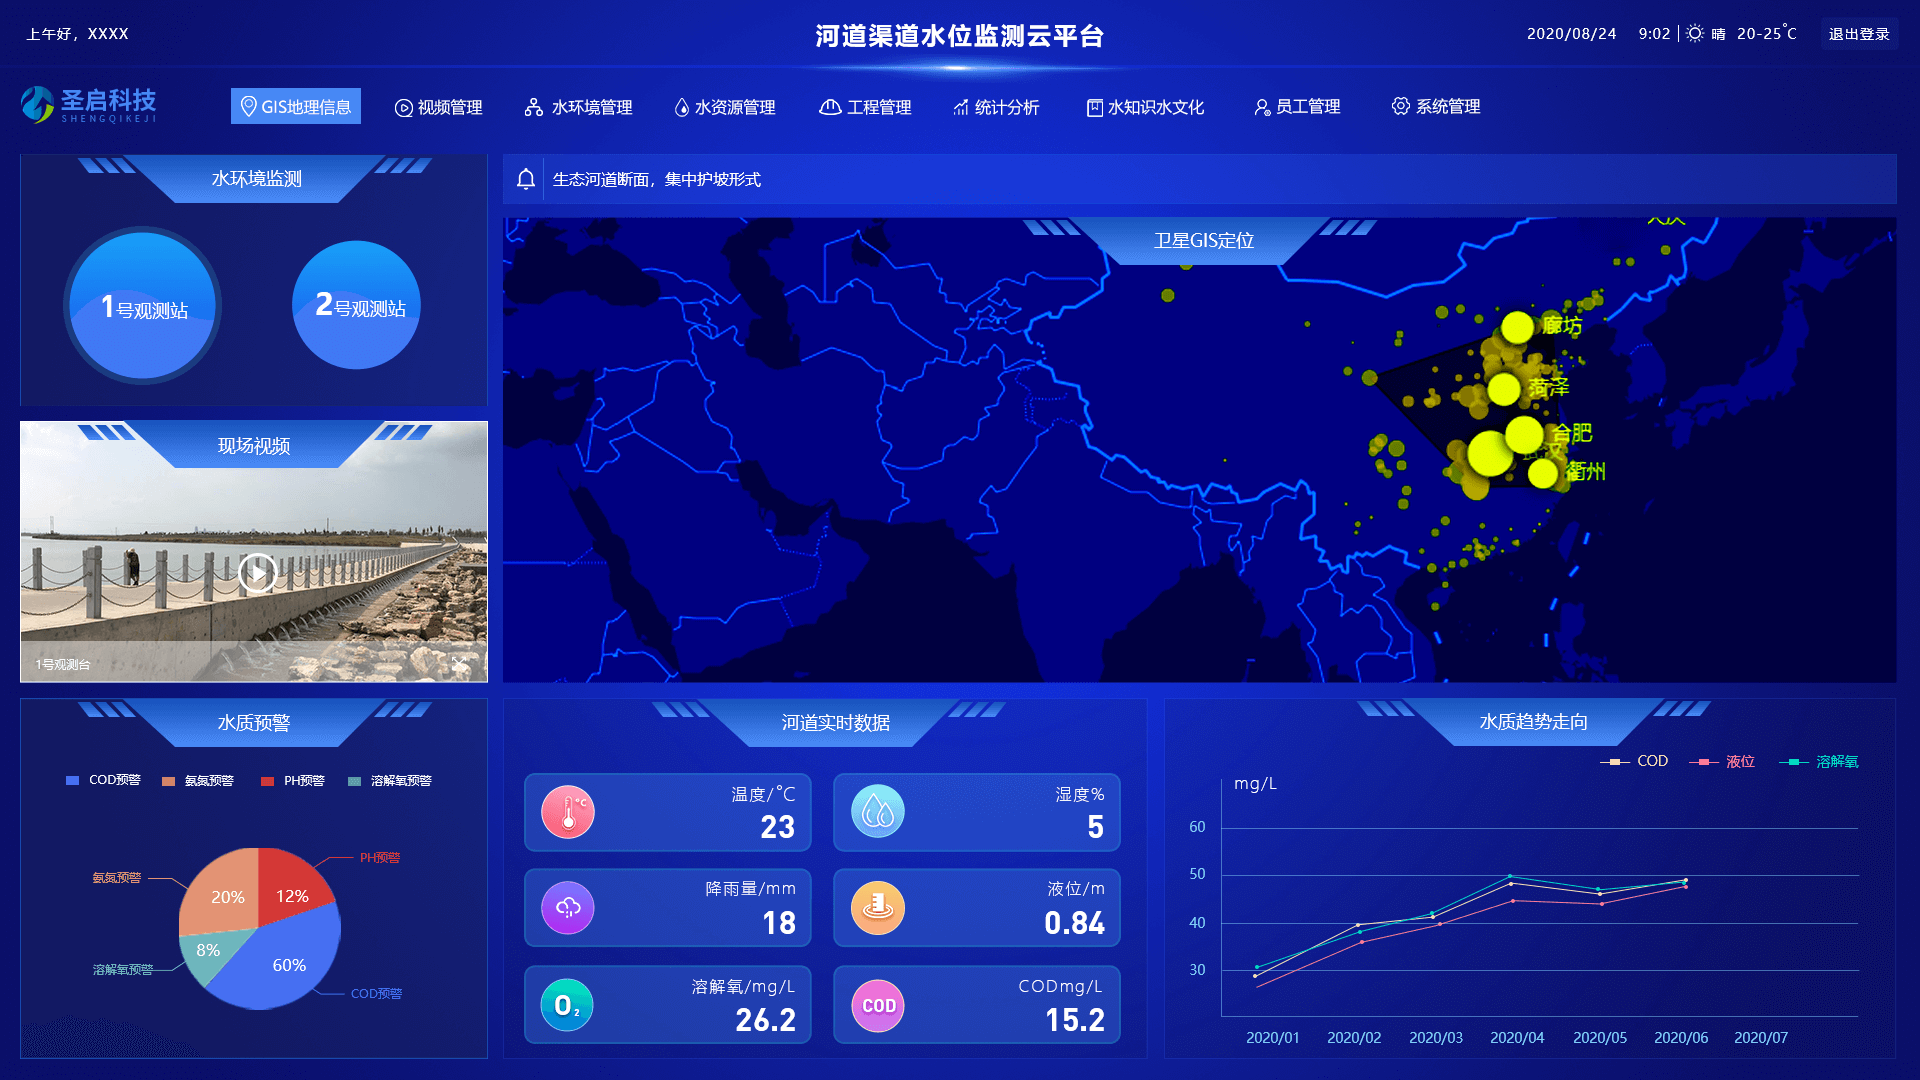The width and height of the screenshot is (1920, 1080).
Task: Click the 合肥 map marker
Action: coord(1524,435)
